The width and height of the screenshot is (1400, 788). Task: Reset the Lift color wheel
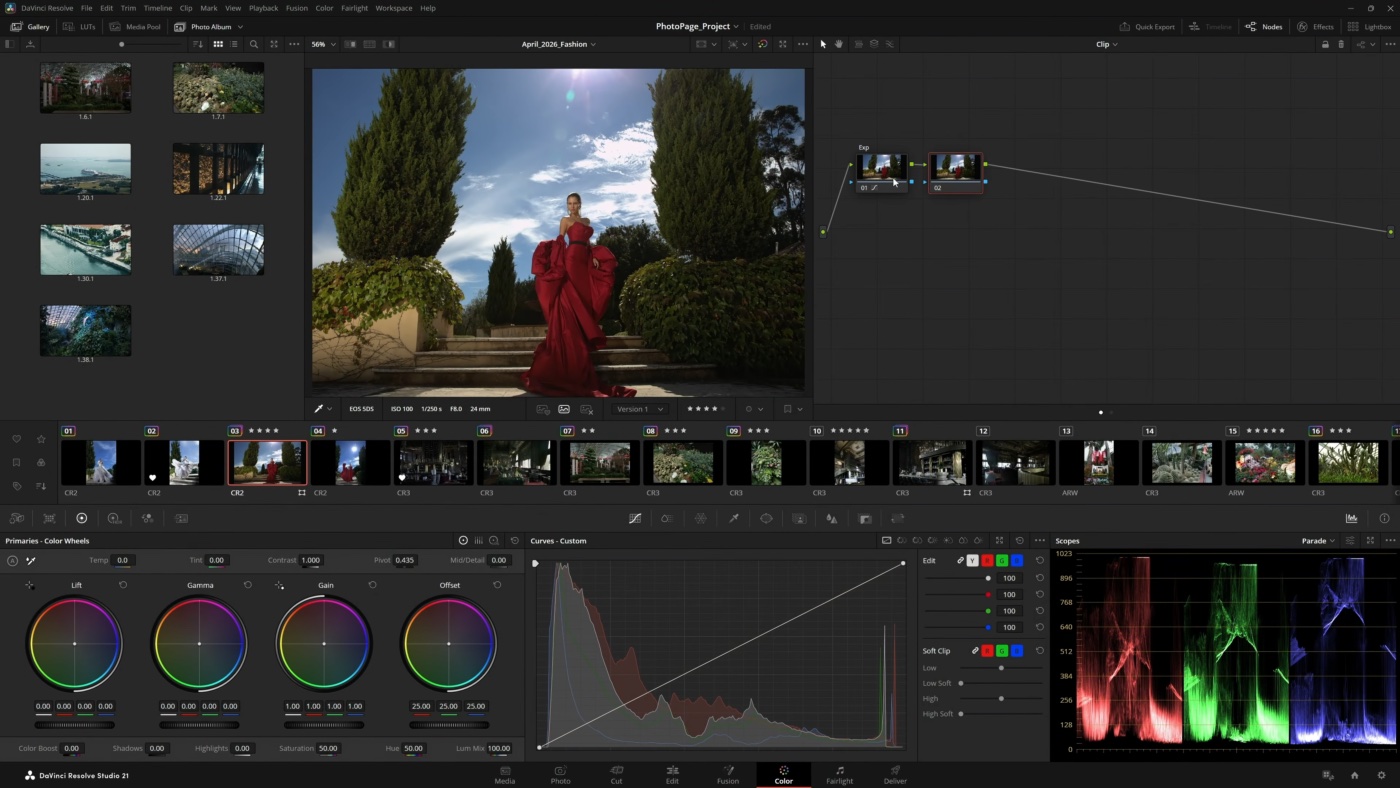tap(123, 585)
